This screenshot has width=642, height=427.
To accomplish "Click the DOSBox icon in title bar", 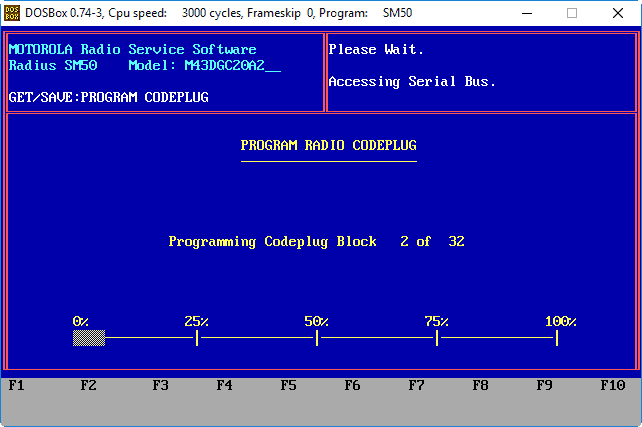I will click(12, 14).
